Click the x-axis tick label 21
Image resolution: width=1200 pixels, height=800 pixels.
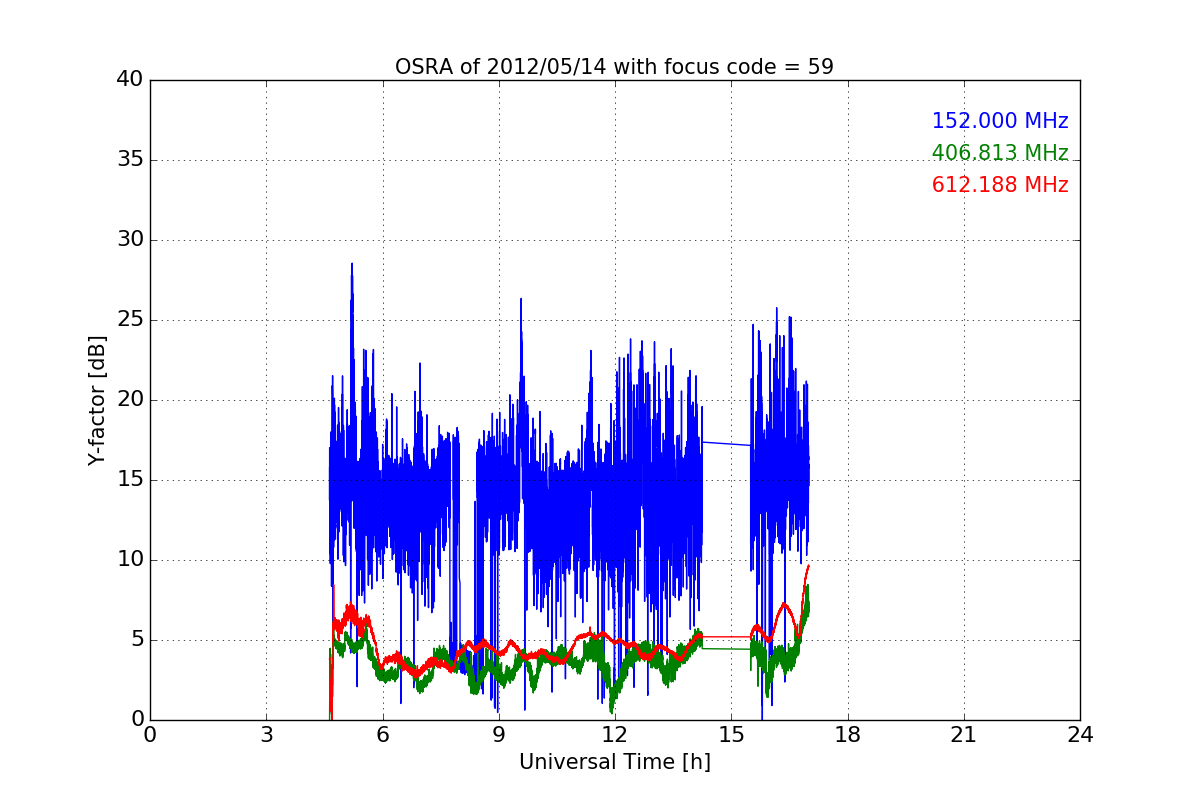coord(964,735)
